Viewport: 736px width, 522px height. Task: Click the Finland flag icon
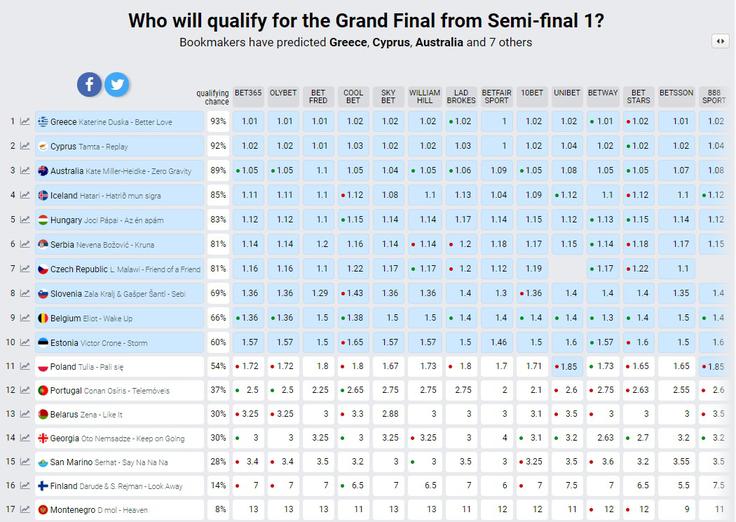click(43, 486)
